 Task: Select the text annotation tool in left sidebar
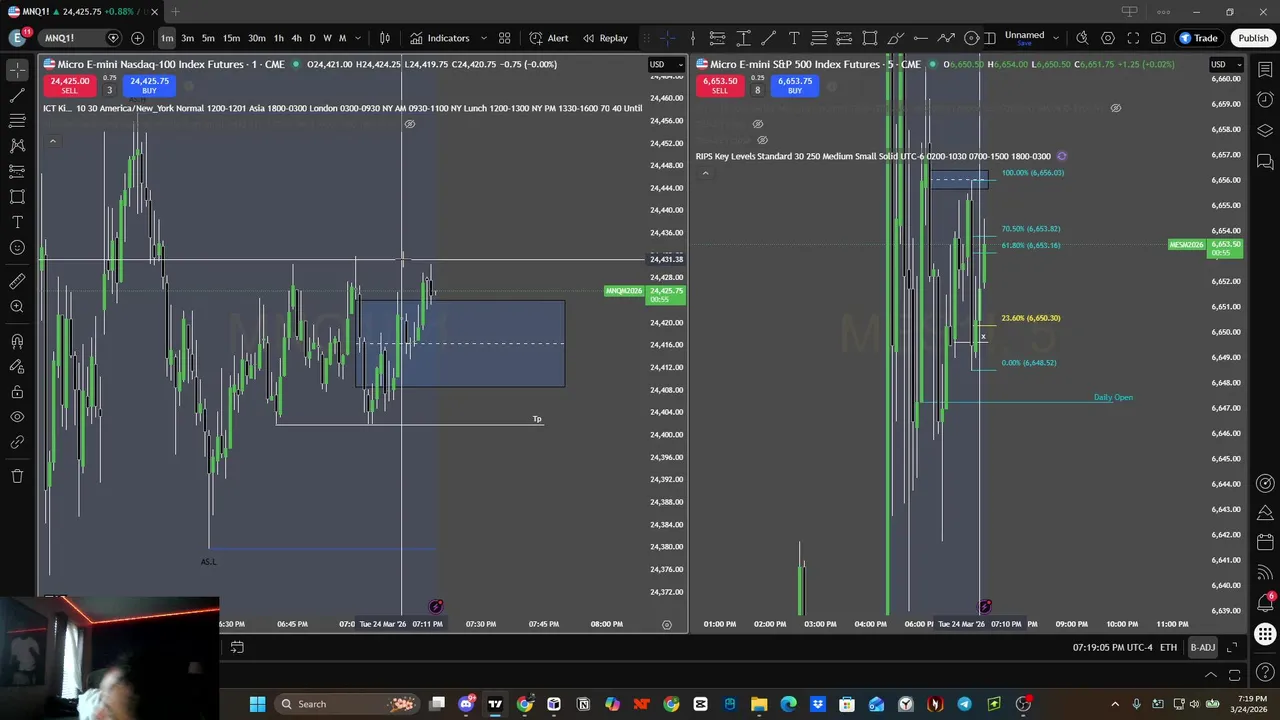click(17, 222)
